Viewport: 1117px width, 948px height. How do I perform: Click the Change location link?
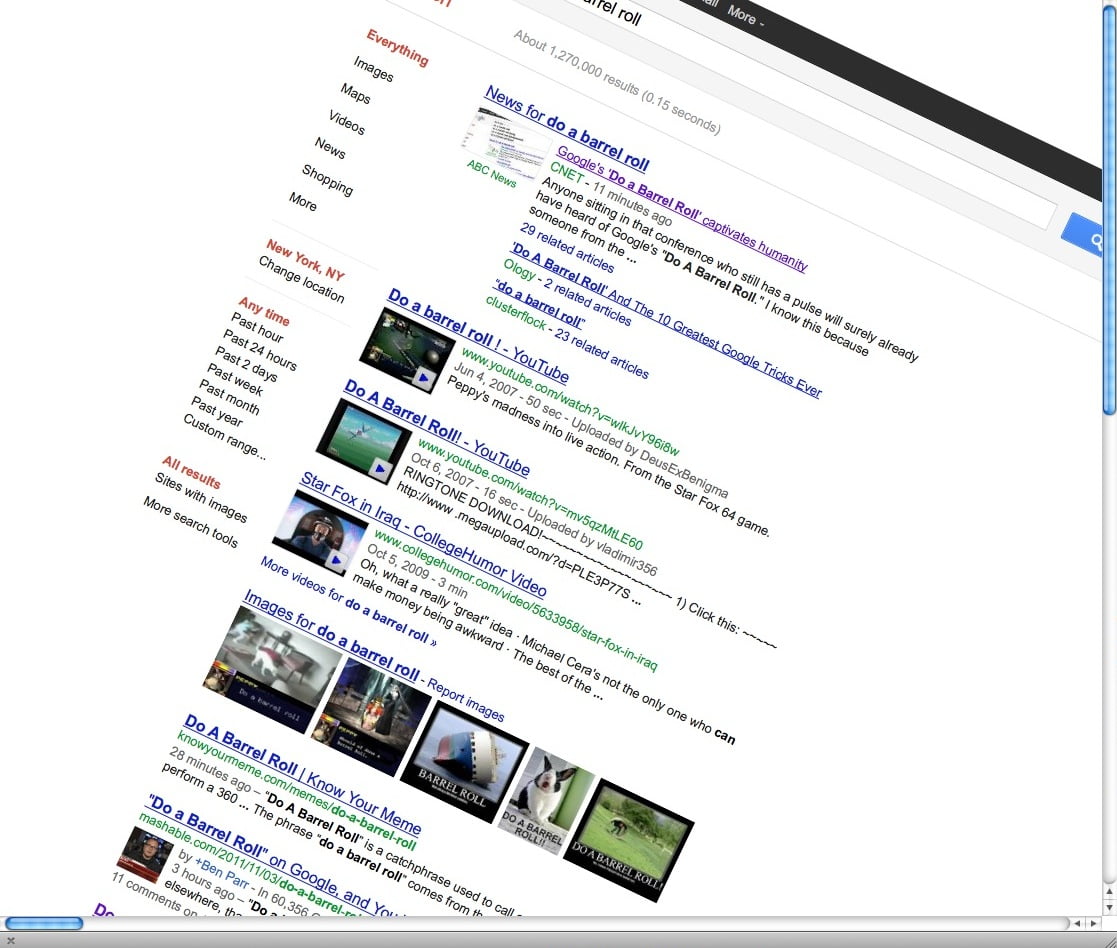[301, 279]
